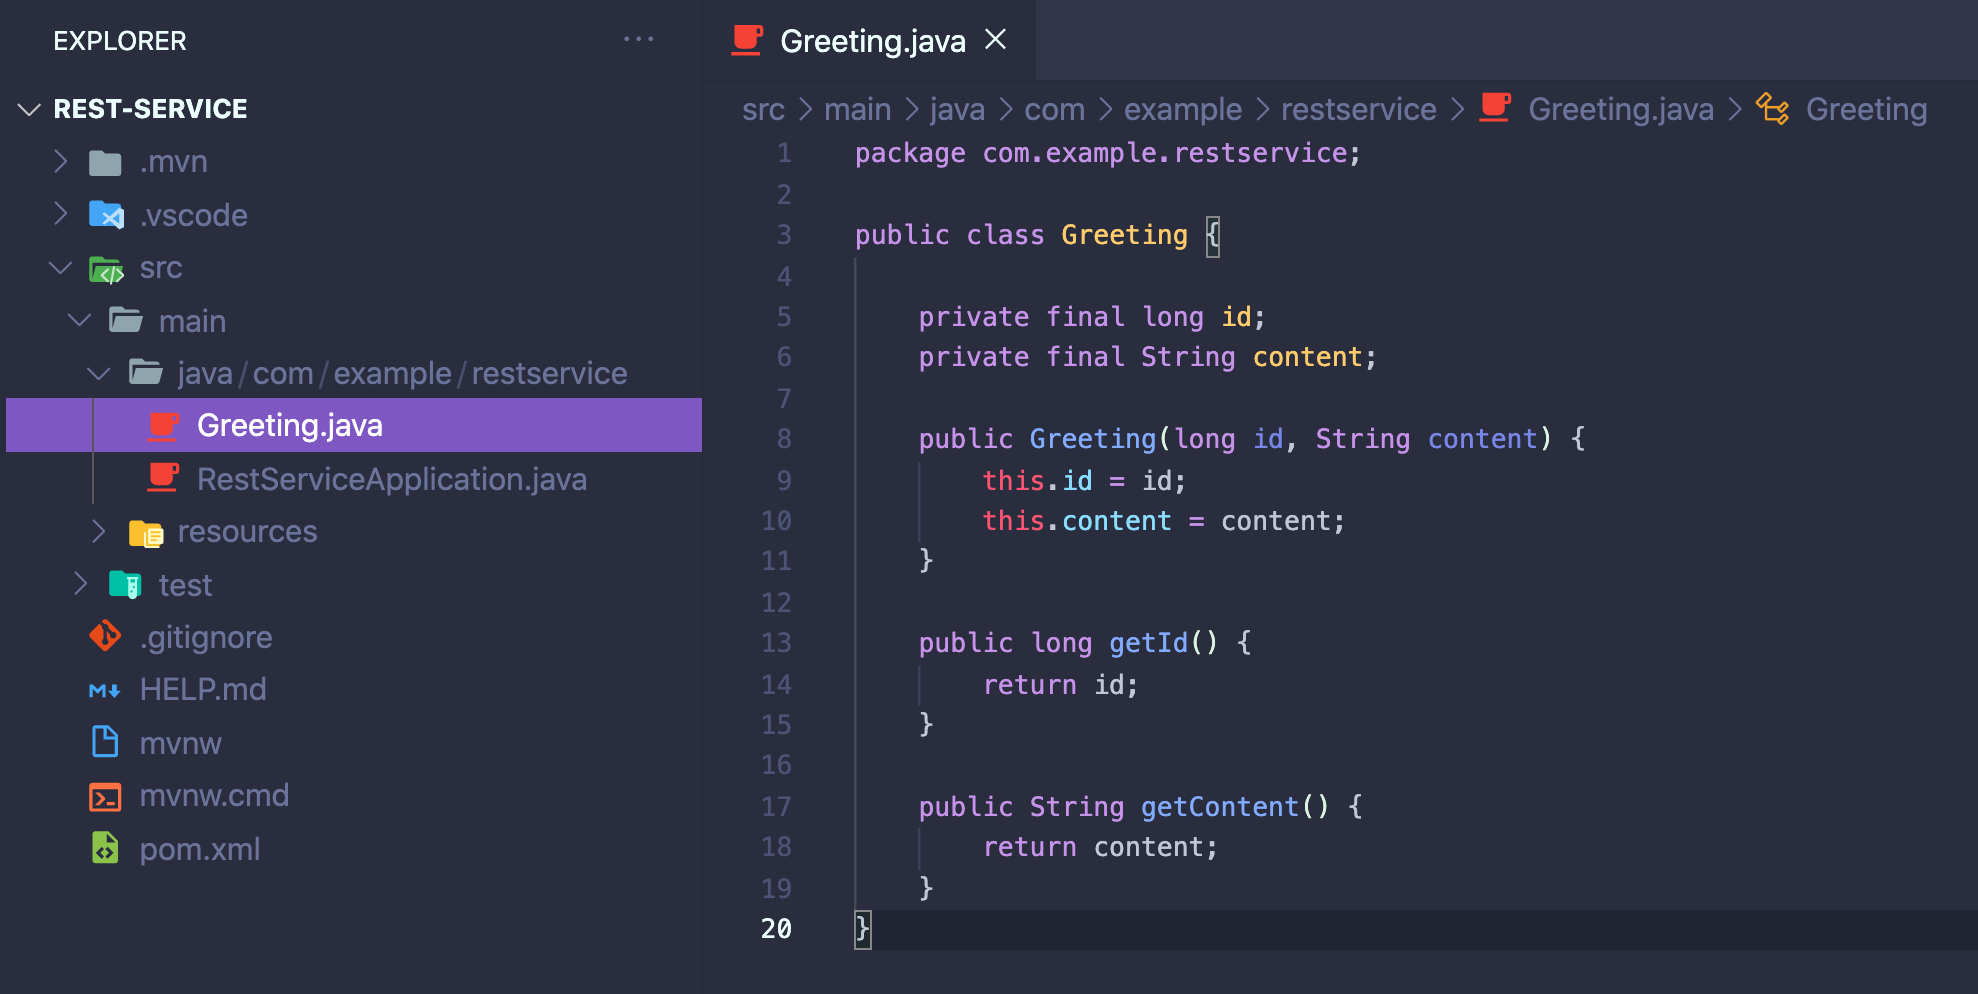Click restservice in the breadcrumb path
Screen dimensions: 1978x994
click(x=1358, y=110)
